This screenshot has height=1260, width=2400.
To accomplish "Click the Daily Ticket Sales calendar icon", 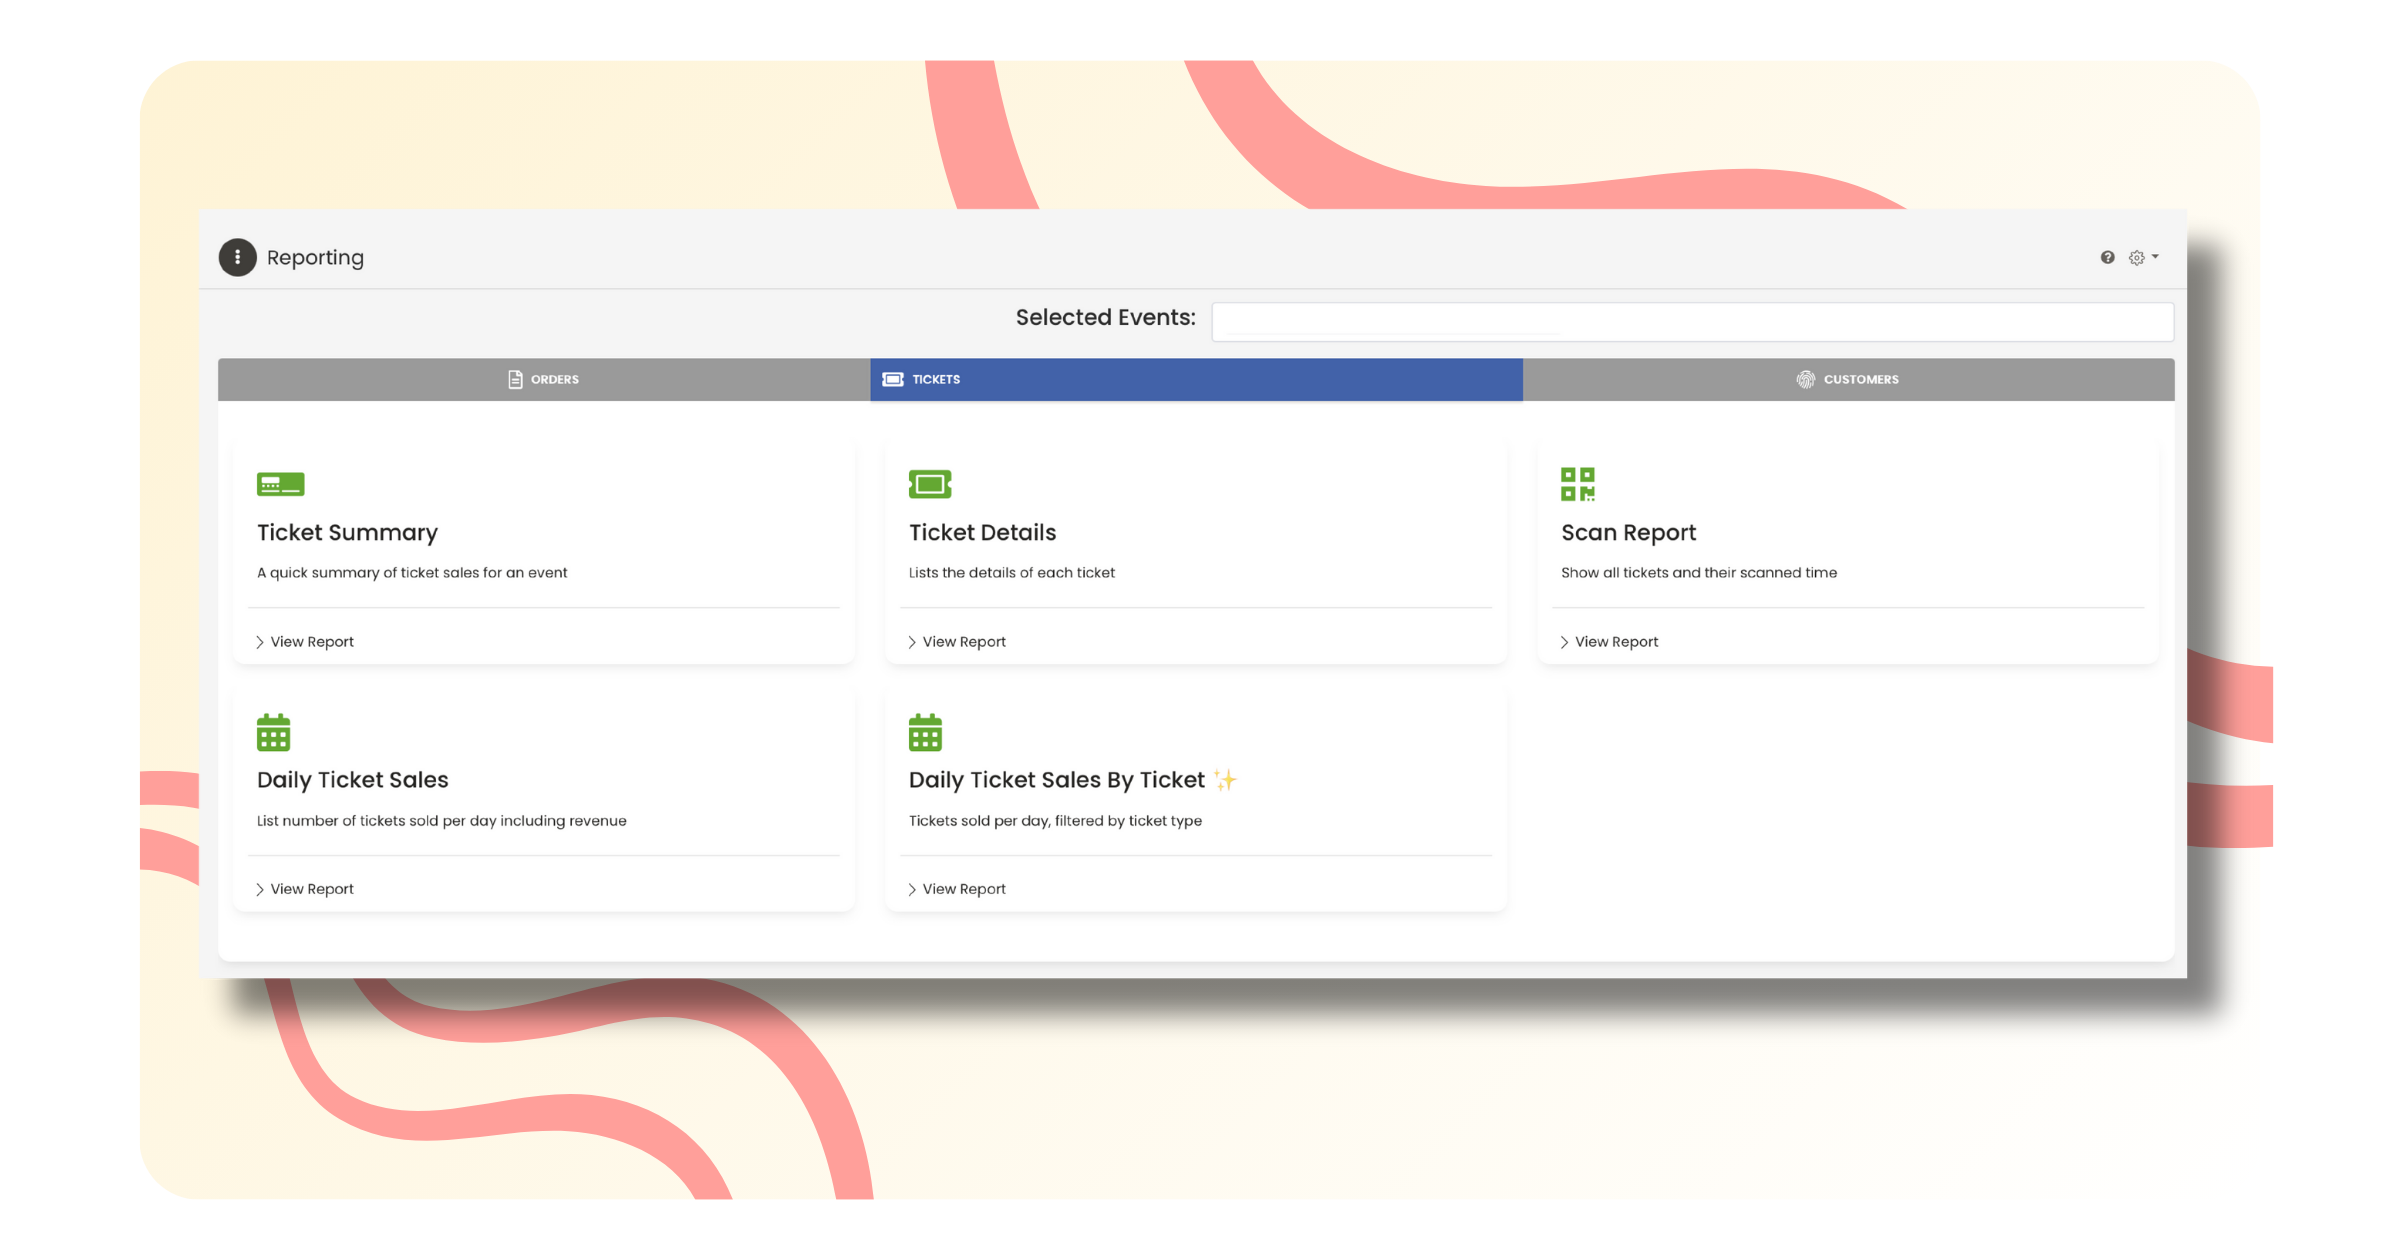I will coord(275,732).
